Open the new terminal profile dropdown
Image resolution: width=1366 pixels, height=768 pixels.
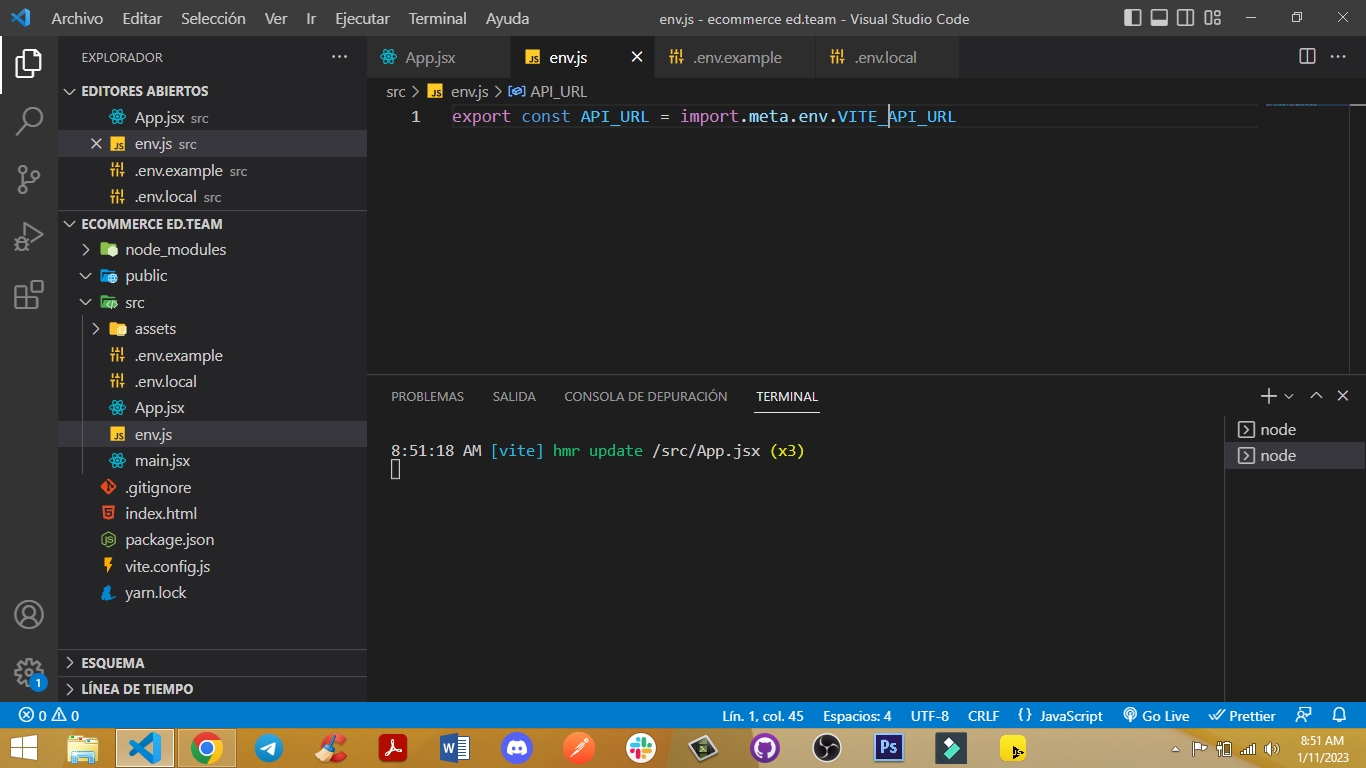(1289, 397)
